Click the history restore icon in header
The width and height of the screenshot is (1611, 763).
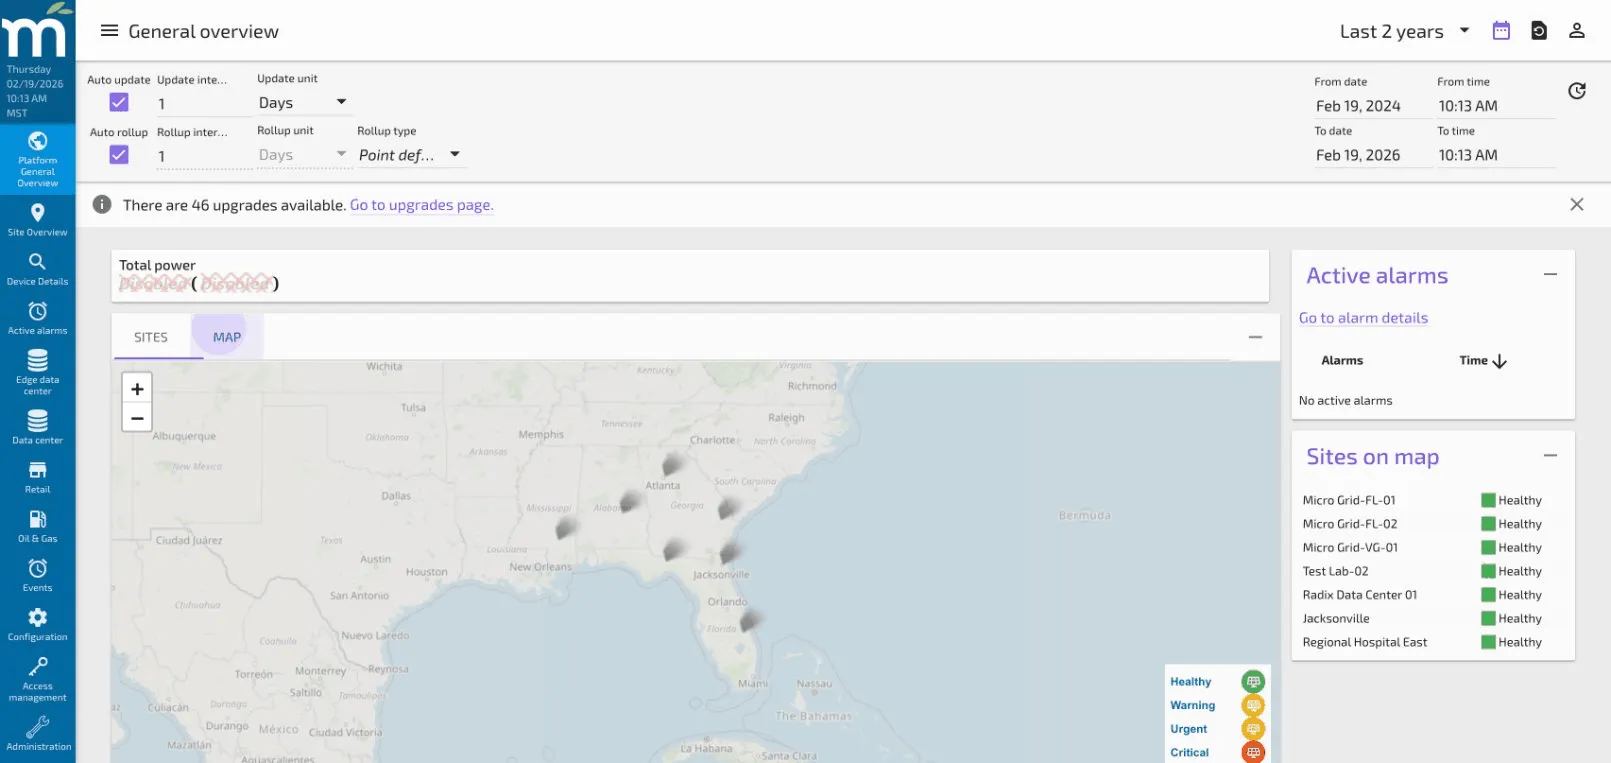pyautogui.click(x=1539, y=31)
